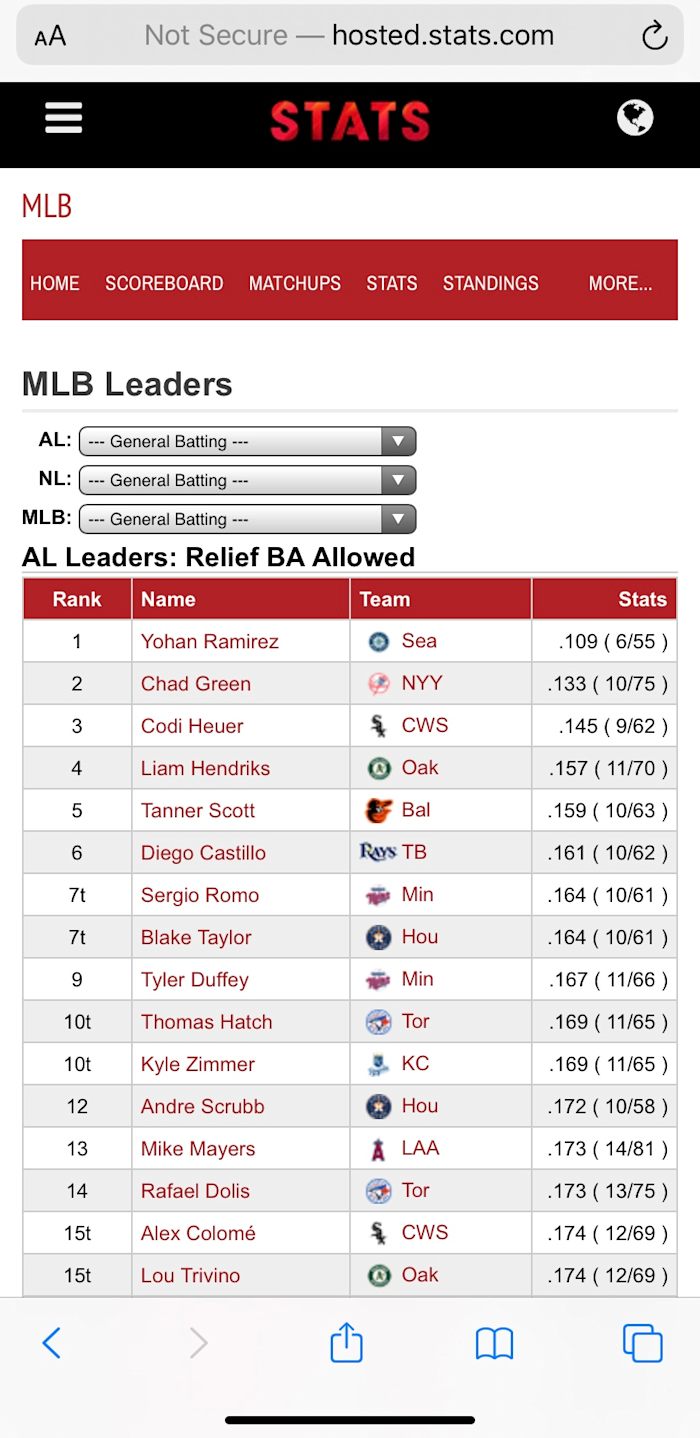This screenshot has width=700, height=1438.
Task: Tap the Safari share icon
Action: click(x=346, y=1342)
